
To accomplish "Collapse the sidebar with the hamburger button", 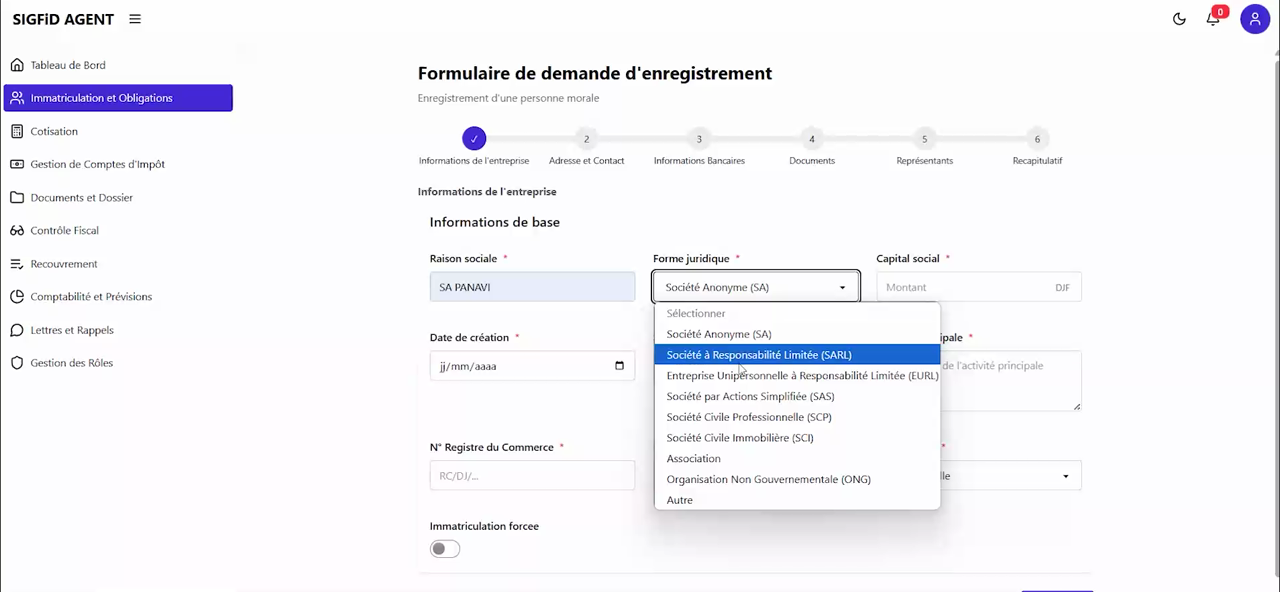I will pos(134,18).
